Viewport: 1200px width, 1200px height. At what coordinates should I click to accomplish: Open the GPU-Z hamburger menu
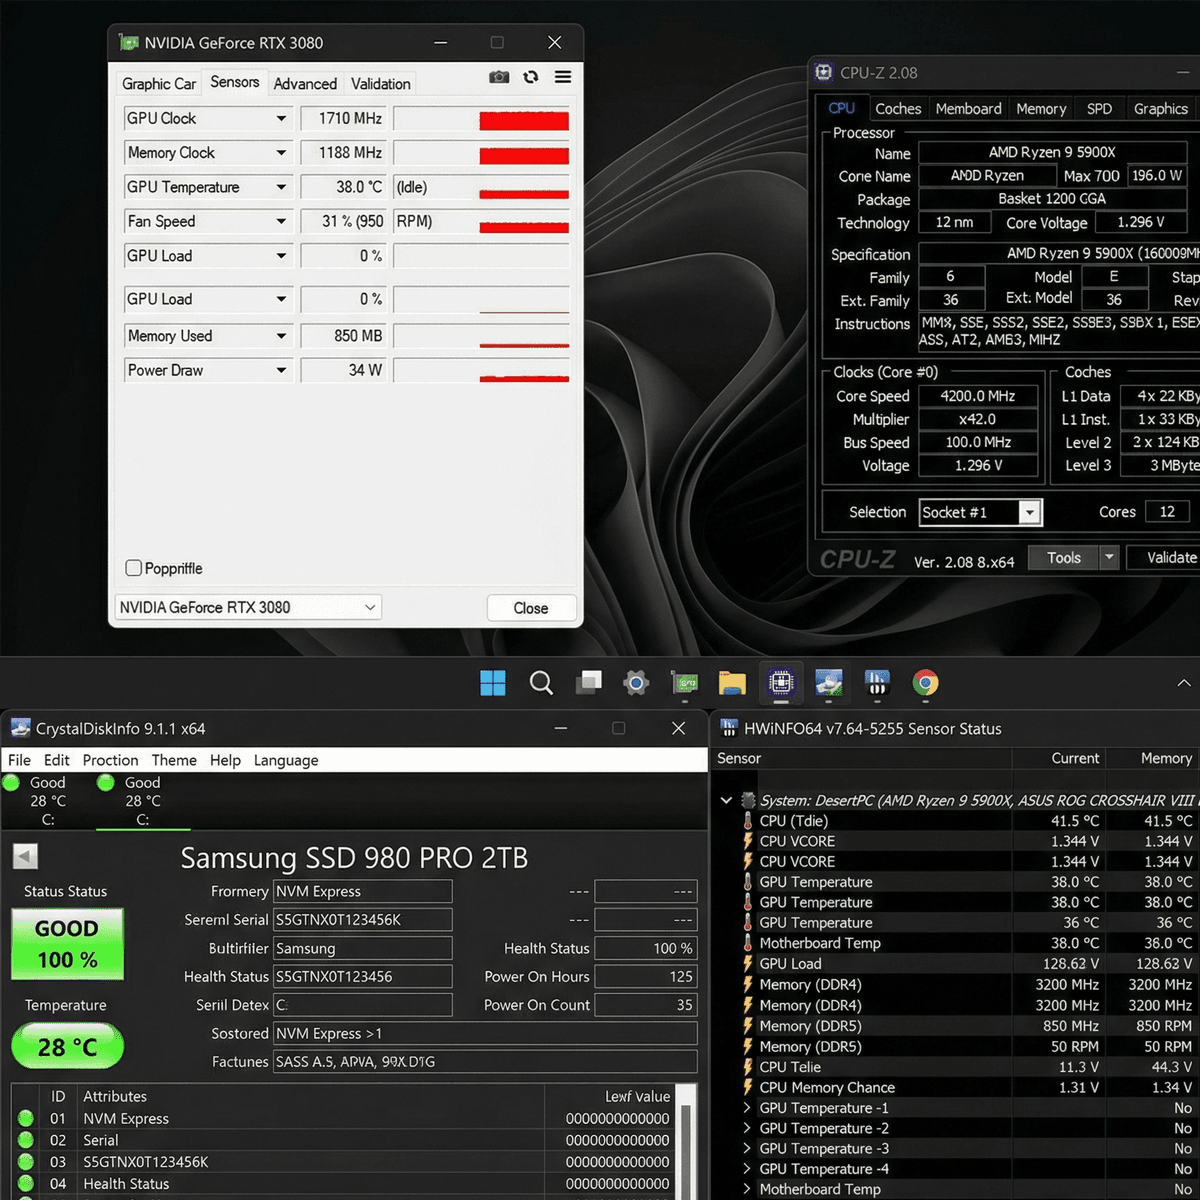[563, 77]
